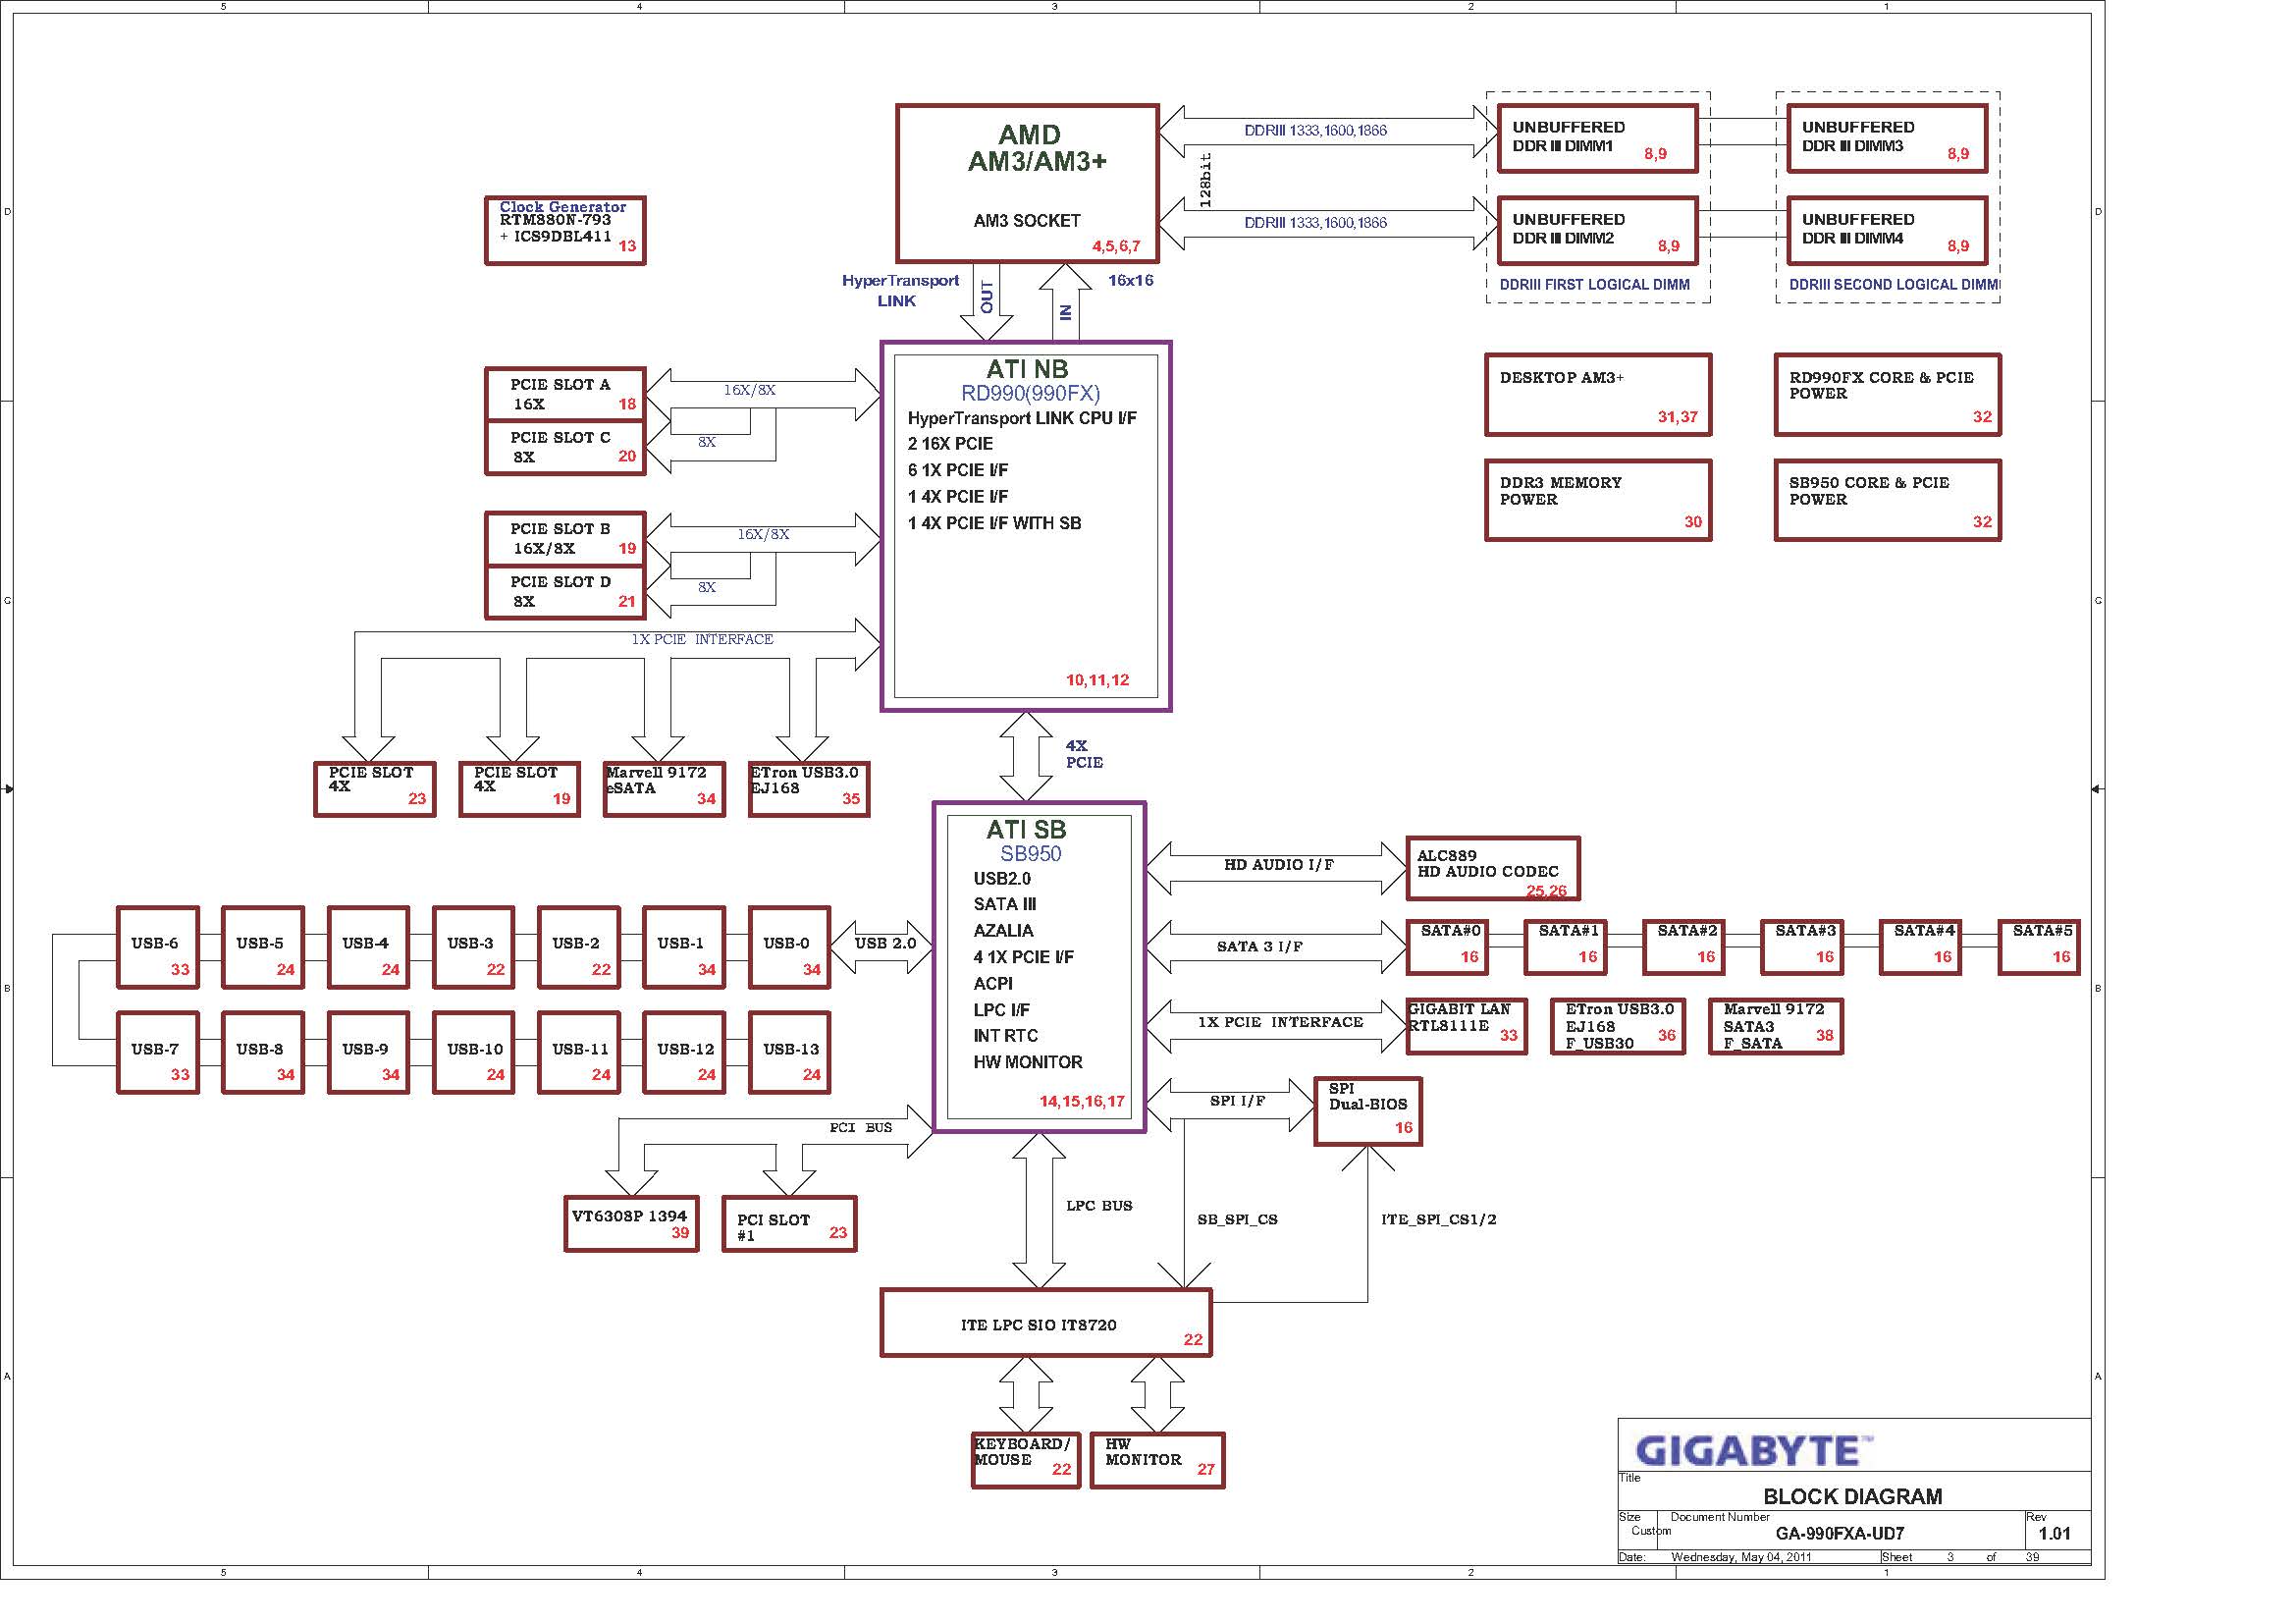2296x1623 pixels.
Task: Click the GA-990FXA-UD7 document number
Action: tap(1839, 1533)
